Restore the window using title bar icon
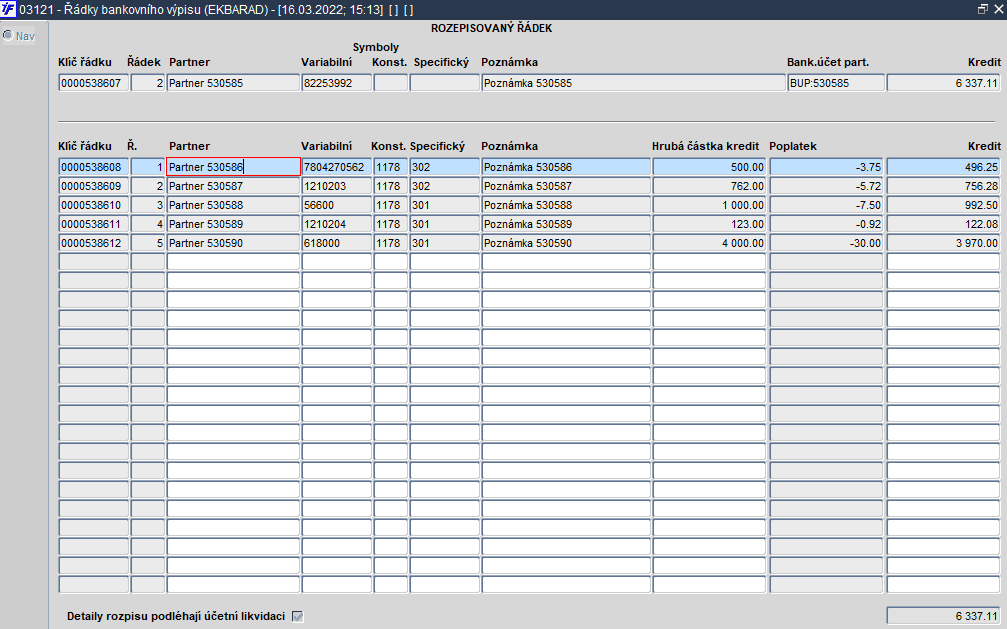 tap(983, 9)
